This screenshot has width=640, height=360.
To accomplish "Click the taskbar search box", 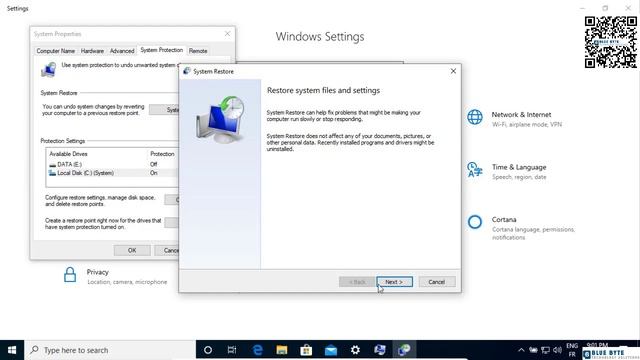I will point(110,350).
